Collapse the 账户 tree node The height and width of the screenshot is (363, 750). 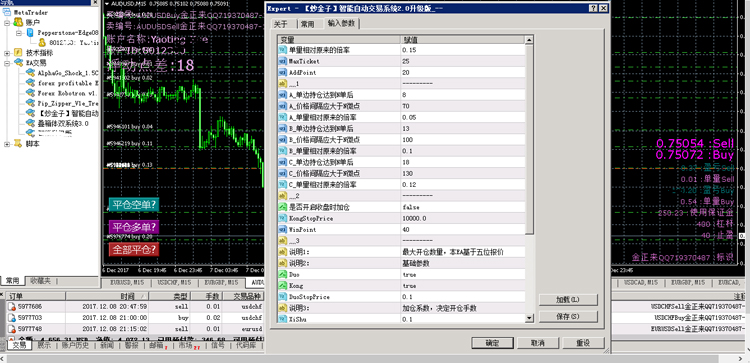tap(7, 22)
